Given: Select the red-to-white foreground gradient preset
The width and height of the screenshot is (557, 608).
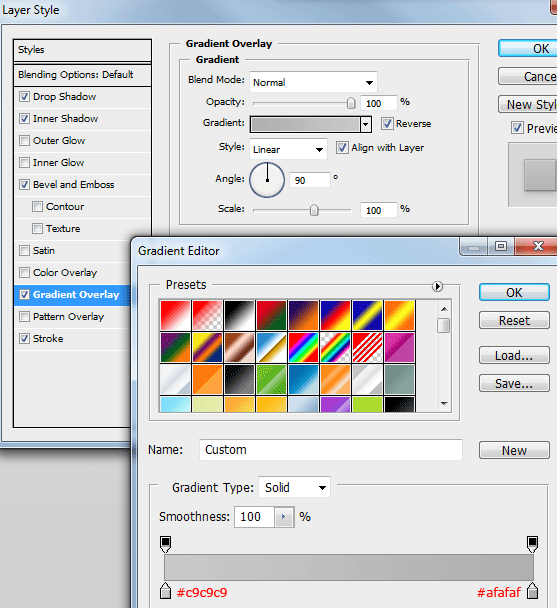Looking at the screenshot, I should pyautogui.click(x=175, y=315).
